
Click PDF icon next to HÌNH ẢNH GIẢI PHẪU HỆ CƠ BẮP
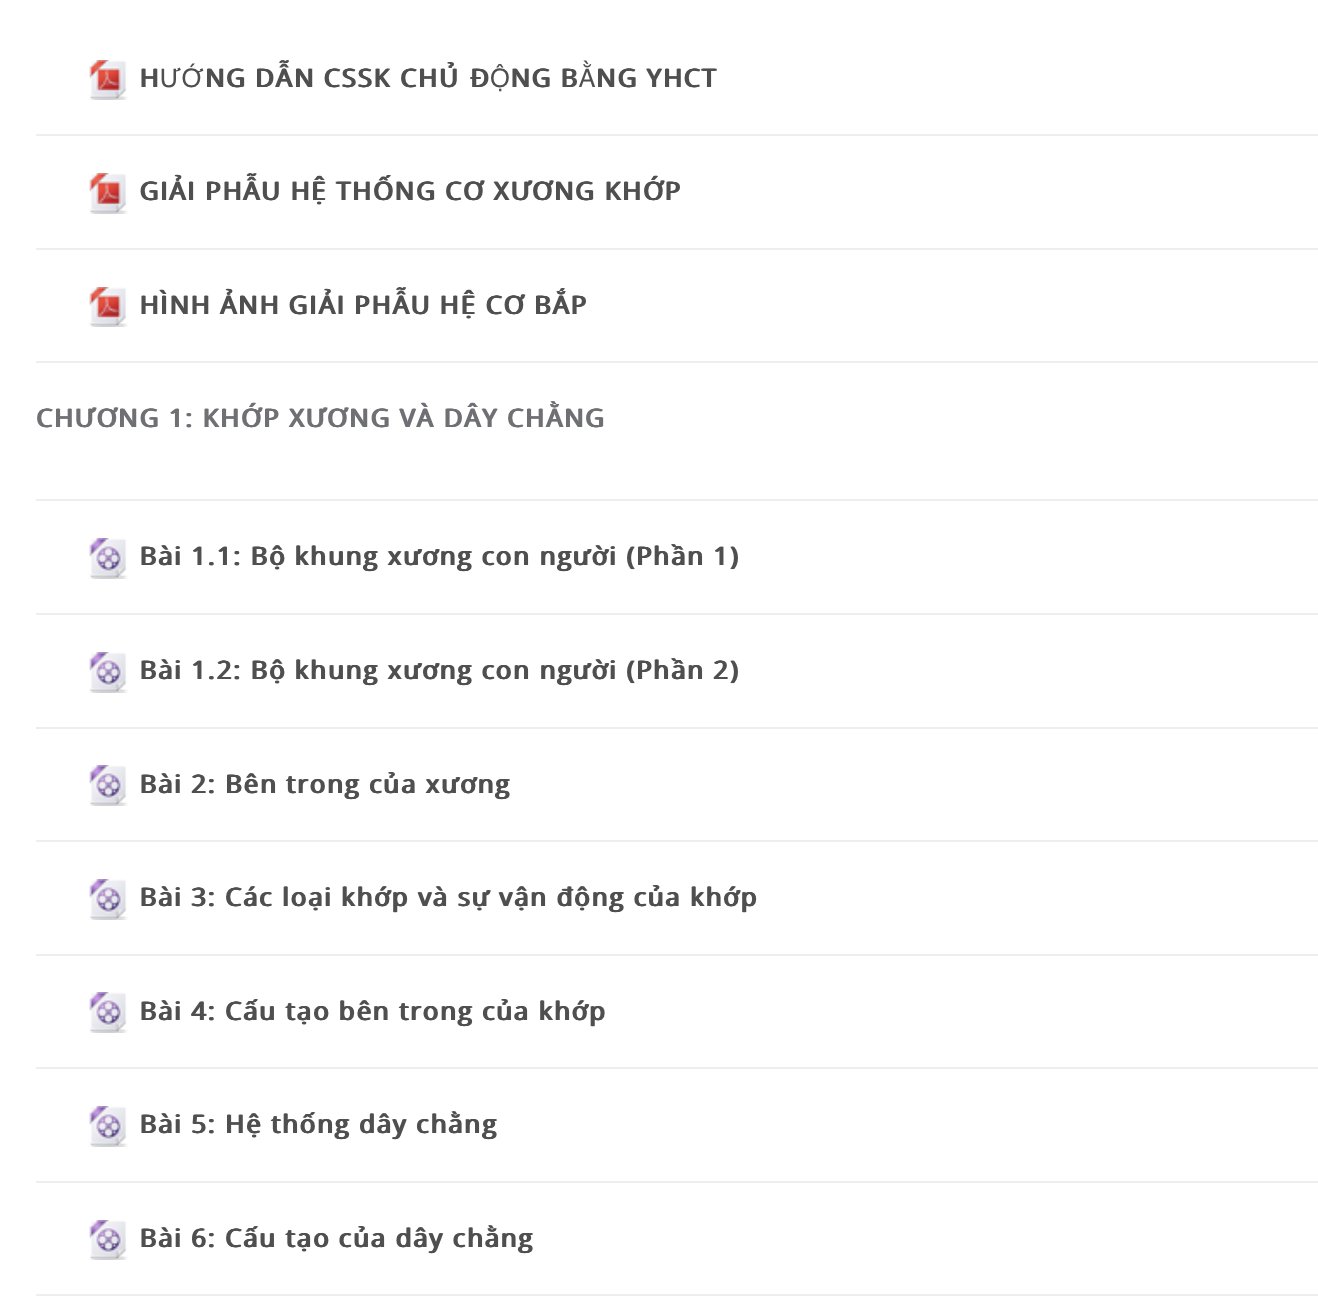click(x=107, y=306)
